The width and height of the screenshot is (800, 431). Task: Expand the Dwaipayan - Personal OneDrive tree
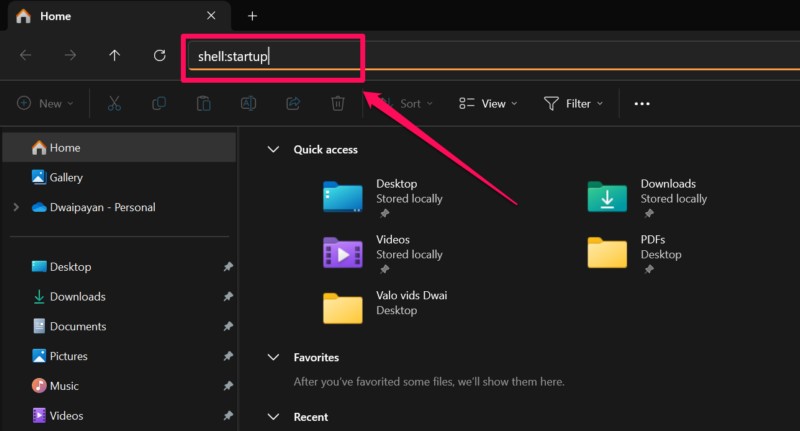point(16,207)
